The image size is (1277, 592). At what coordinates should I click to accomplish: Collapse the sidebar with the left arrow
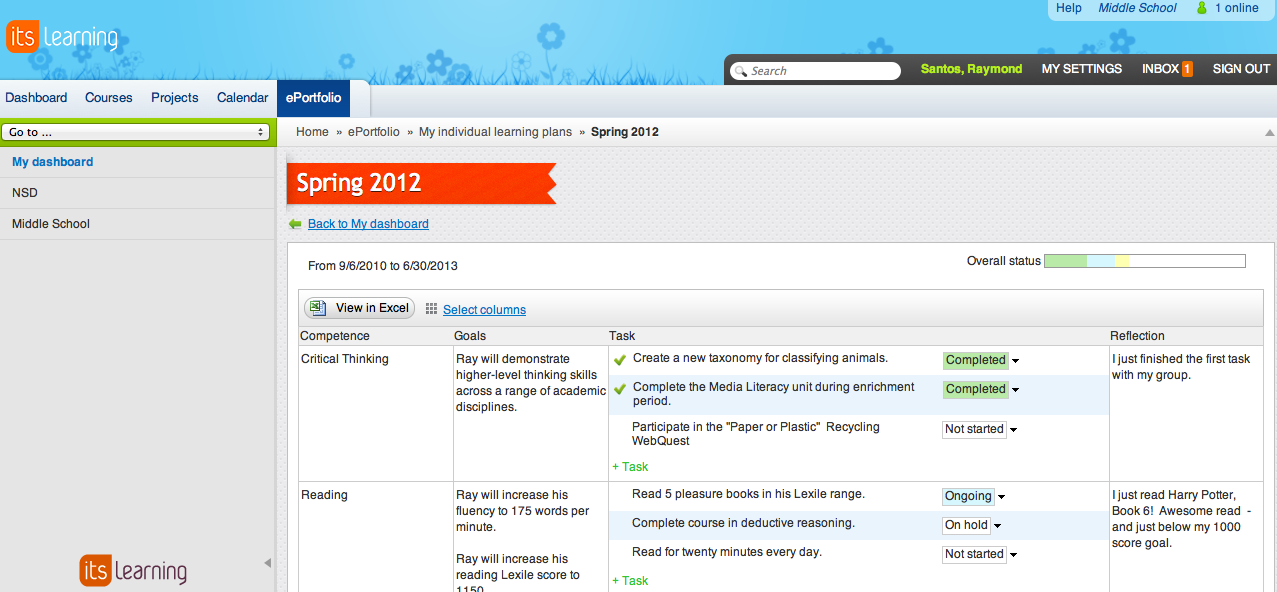(x=267, y=563)
